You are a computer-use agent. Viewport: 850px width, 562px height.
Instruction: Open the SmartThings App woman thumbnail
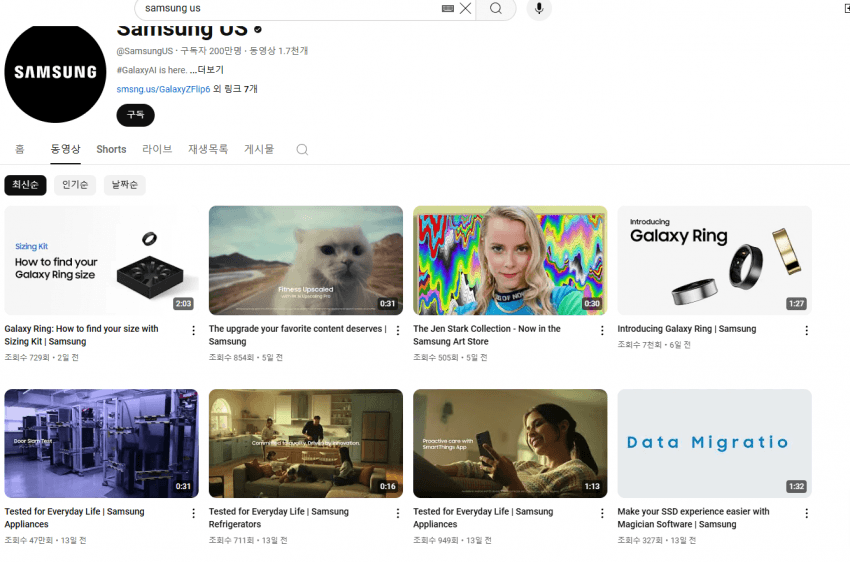click(x=510, y=443)
